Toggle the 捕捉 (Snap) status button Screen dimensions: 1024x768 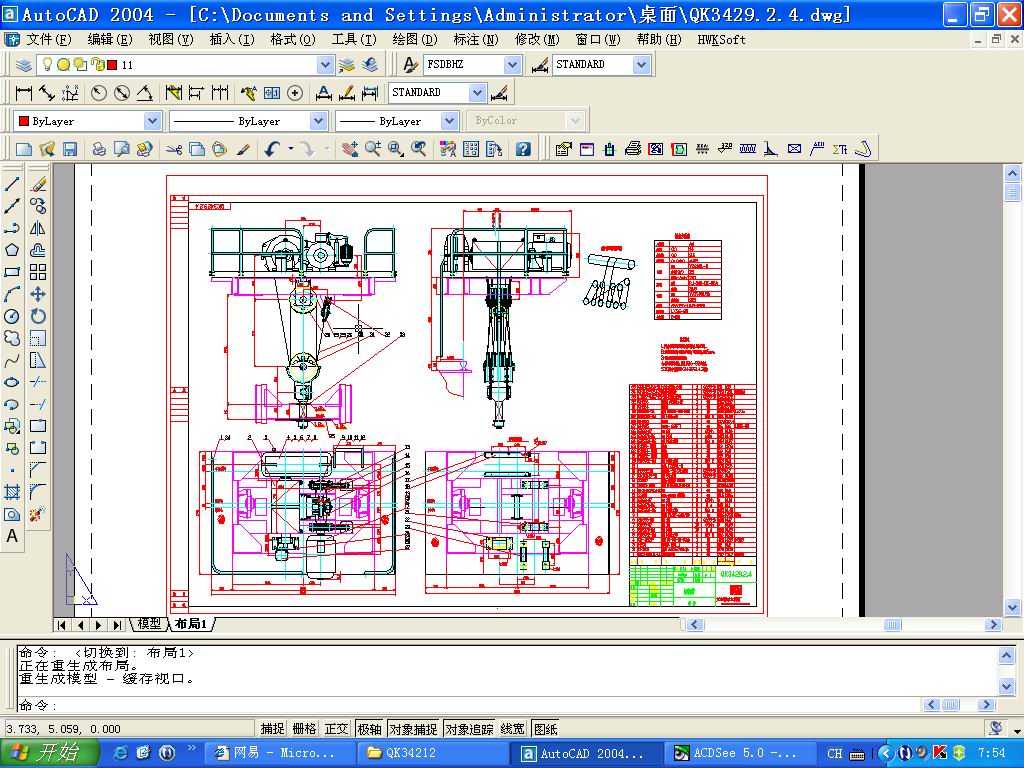(272, 729)
